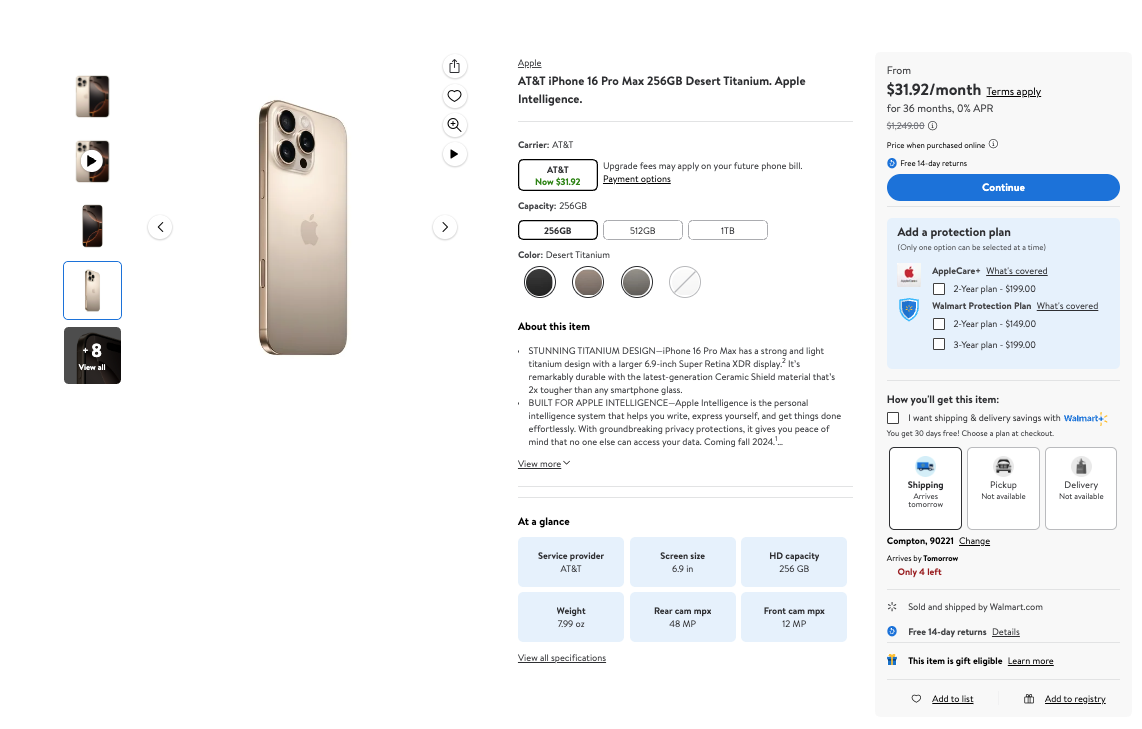Enable Walmart+ shipping and delivery savings checkbox
The height and width of the screenshot is (729, 1142).
[x=893, y=418]
